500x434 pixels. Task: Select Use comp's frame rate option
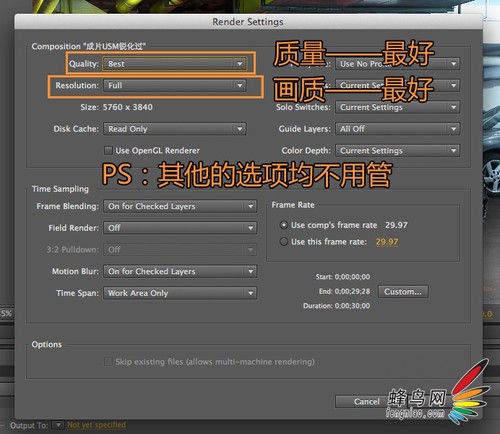click(284, 225)
